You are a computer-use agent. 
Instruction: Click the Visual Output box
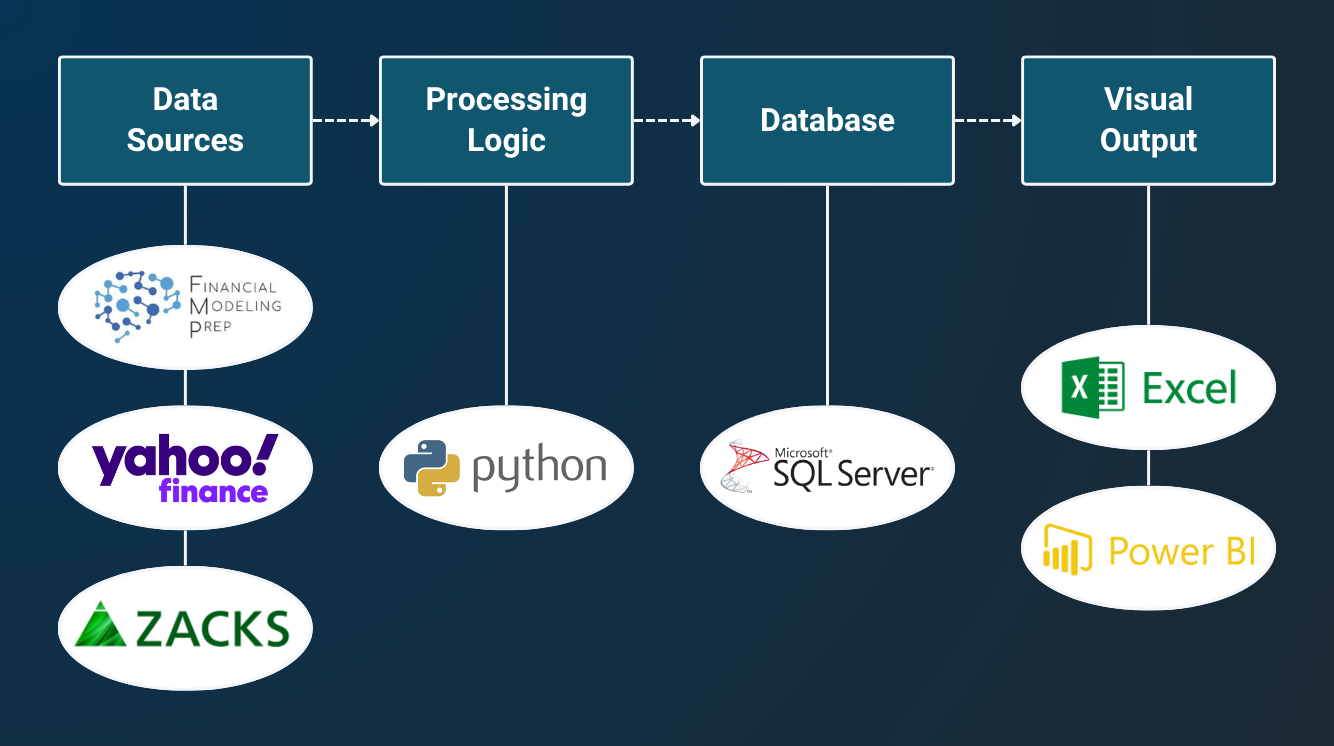1148,120
